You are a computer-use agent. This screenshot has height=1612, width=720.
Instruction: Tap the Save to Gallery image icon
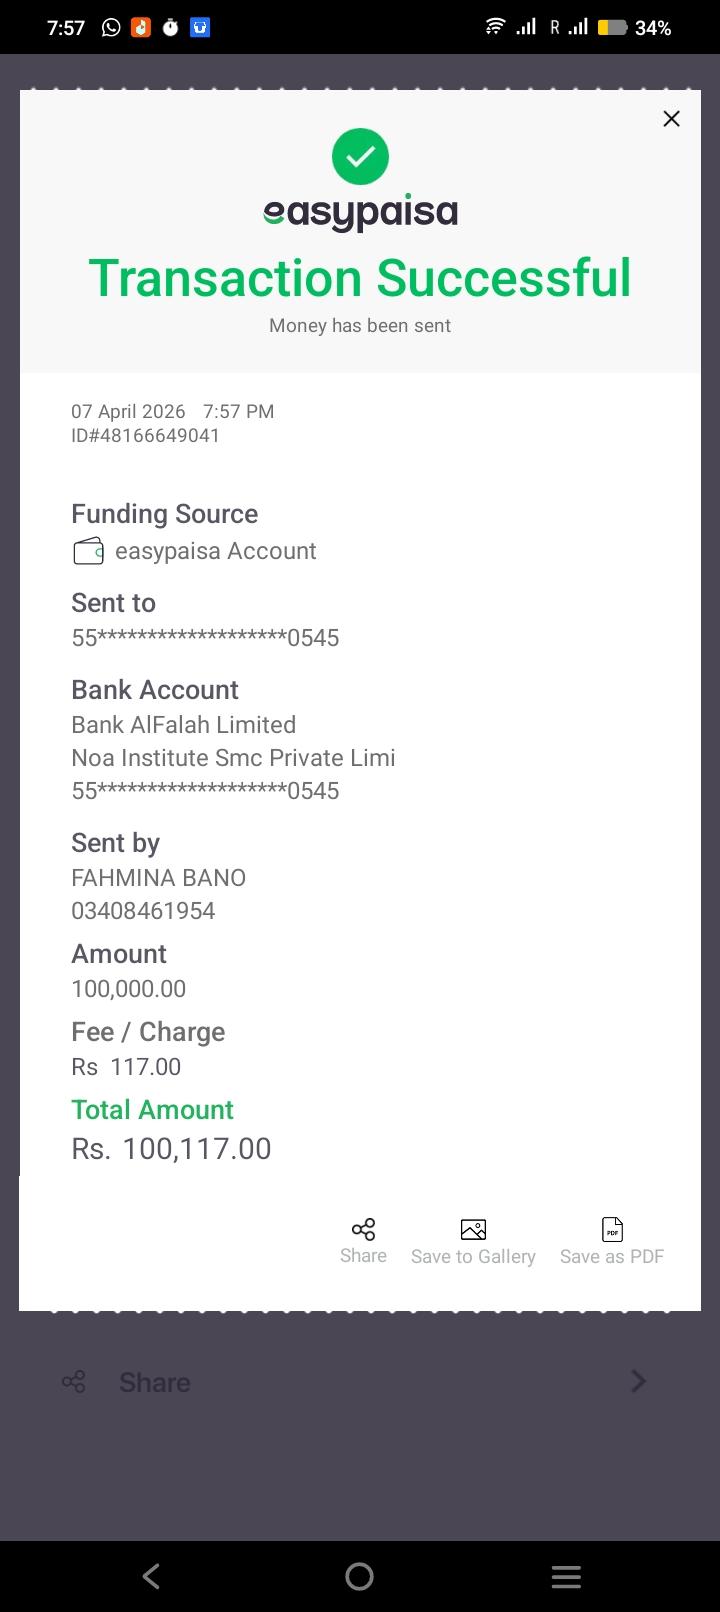click(x=473, y=1229)
